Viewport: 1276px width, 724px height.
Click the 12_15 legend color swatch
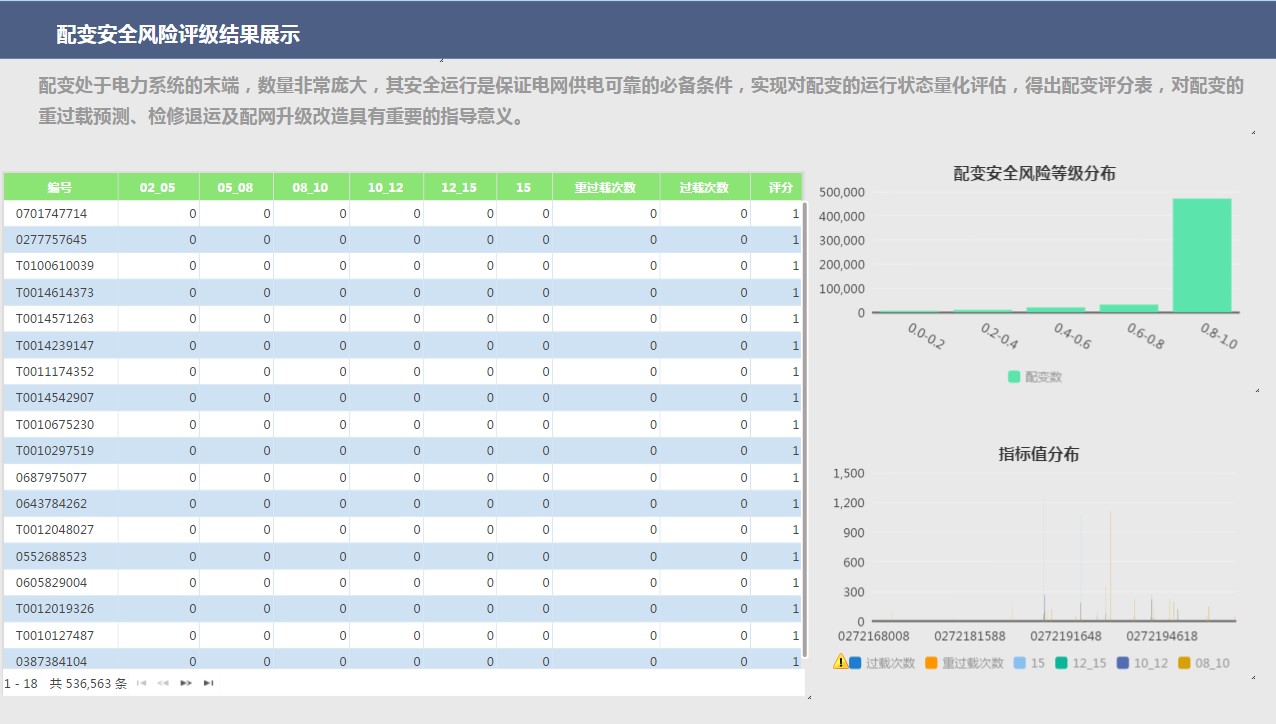(1063, 663)
